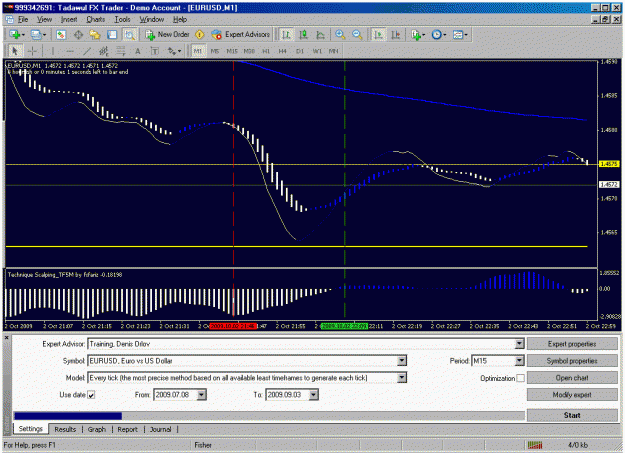Select the crosshair tool
Viewport: 625px width, 453px height.
[x=32, y=51]
